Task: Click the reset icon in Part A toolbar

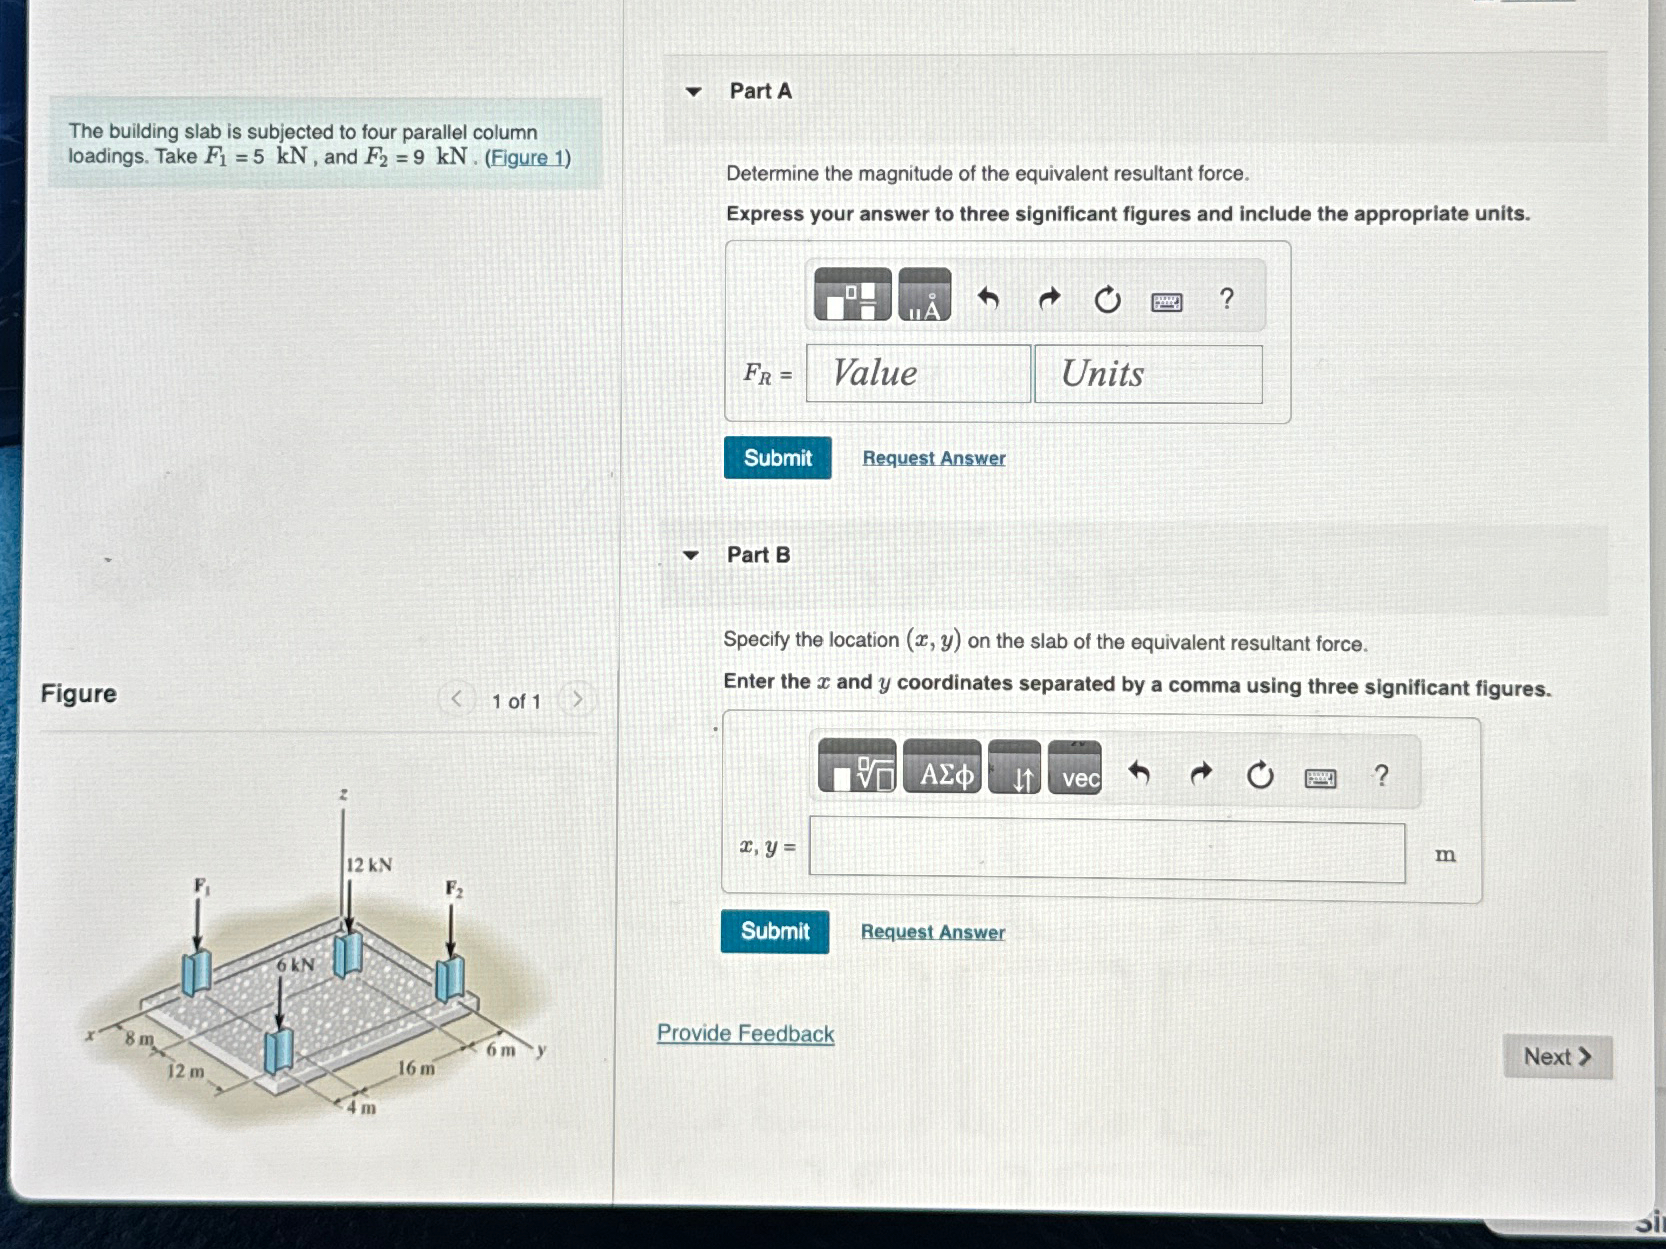Action: 1107,298
